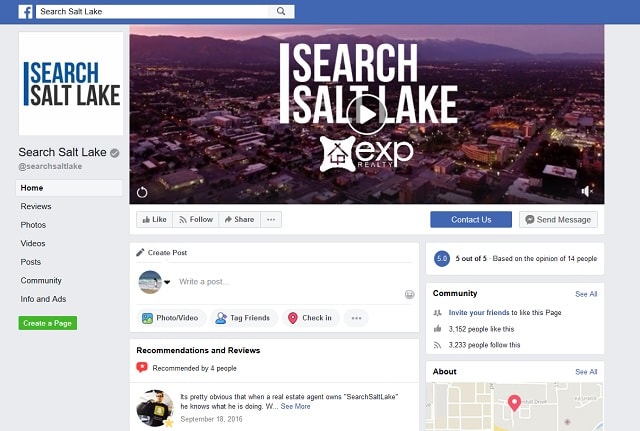This screenshot has width=640, height=431.
Task: Go to the Videos sidebar item
Action: 33,243
